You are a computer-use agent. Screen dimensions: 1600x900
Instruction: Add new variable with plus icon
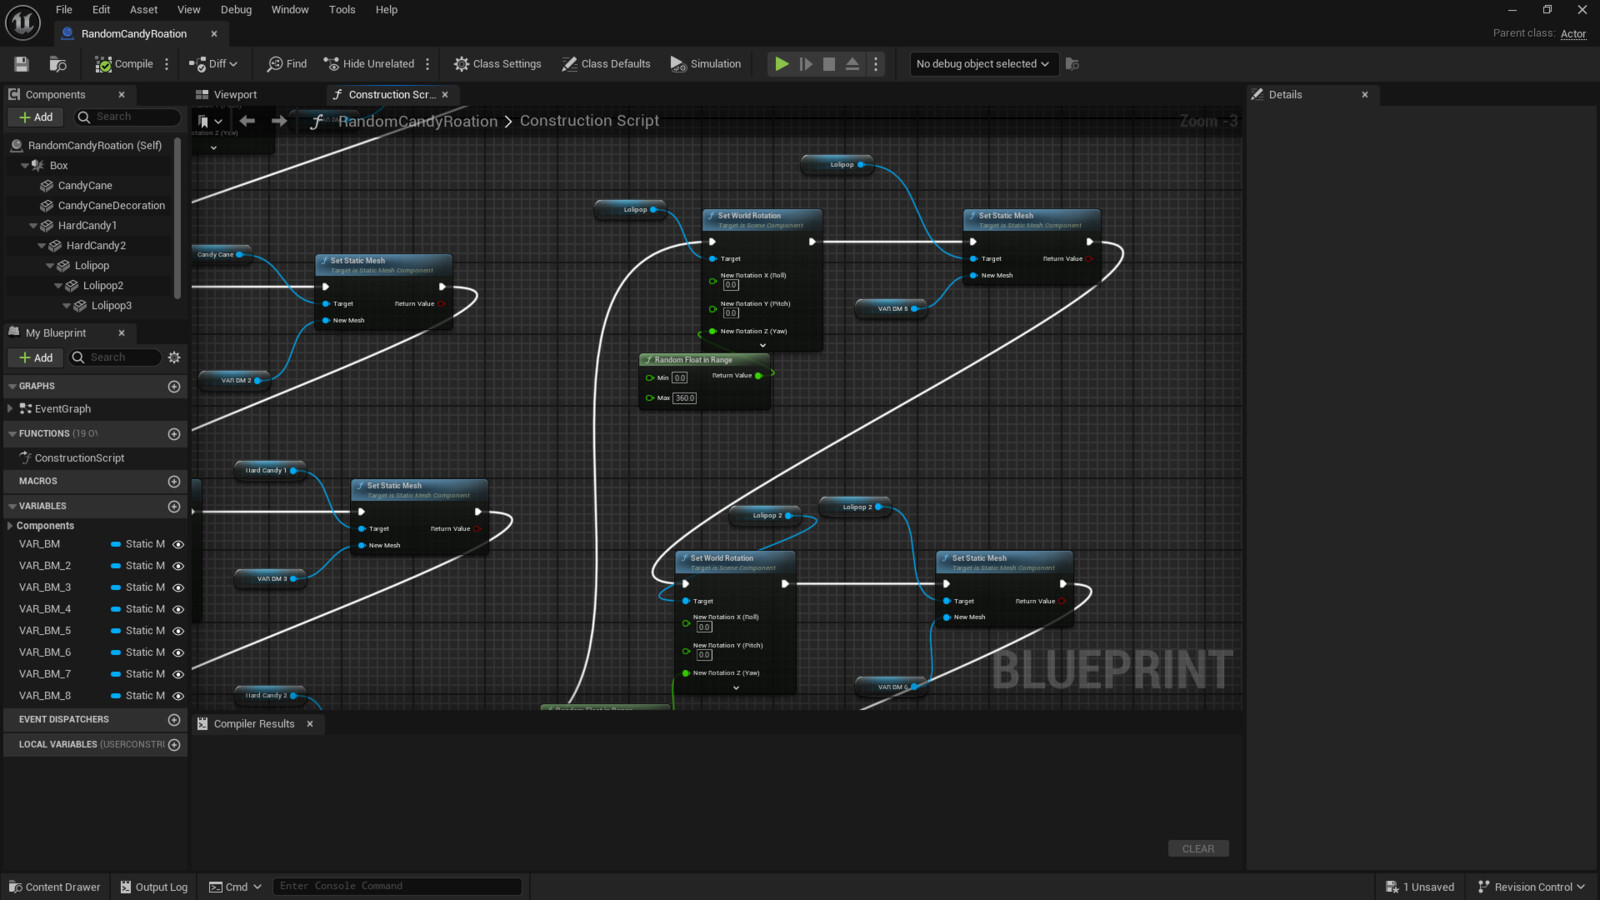(174, 507)
